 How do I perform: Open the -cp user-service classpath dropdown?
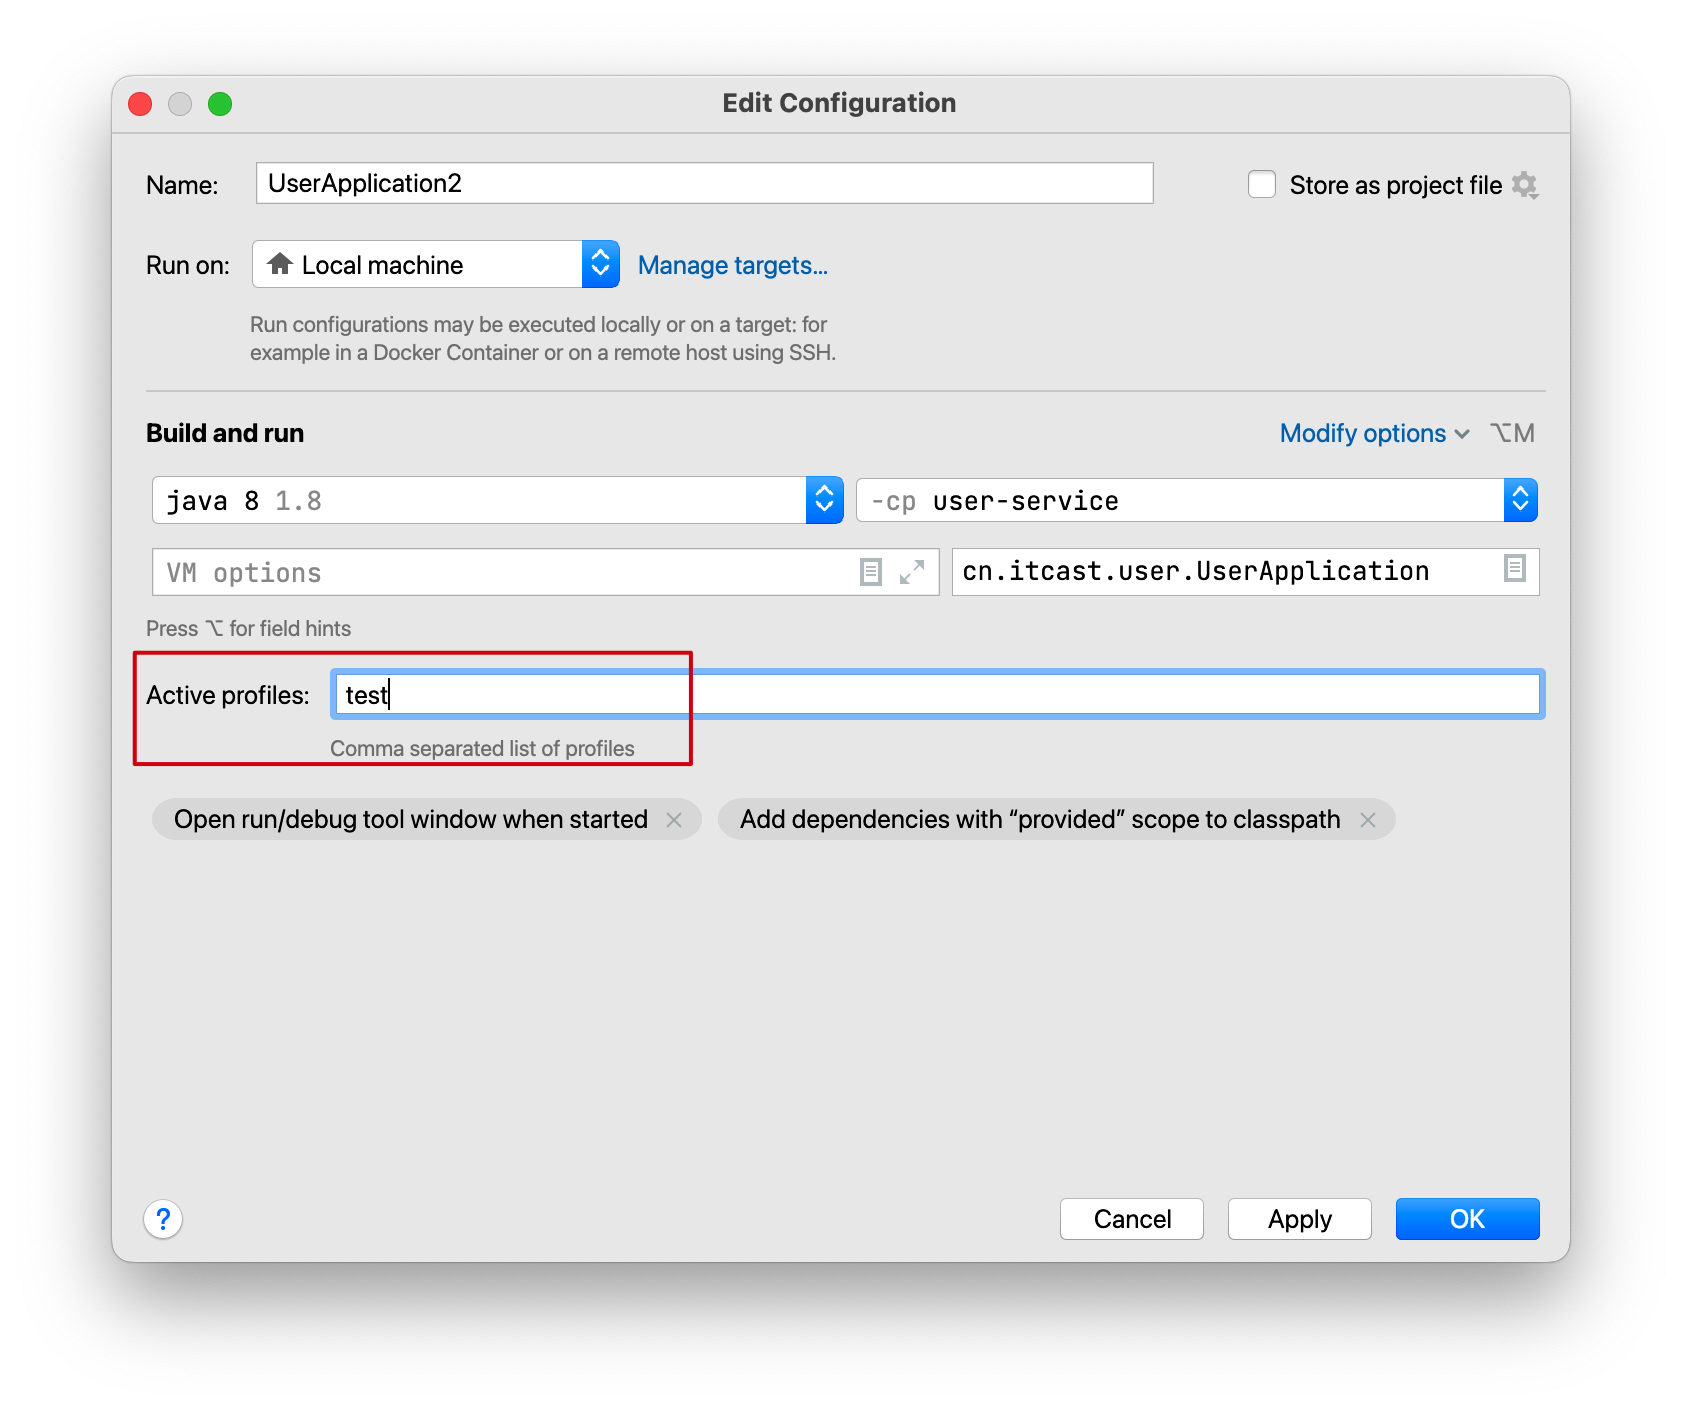(x=1196, y=500)
